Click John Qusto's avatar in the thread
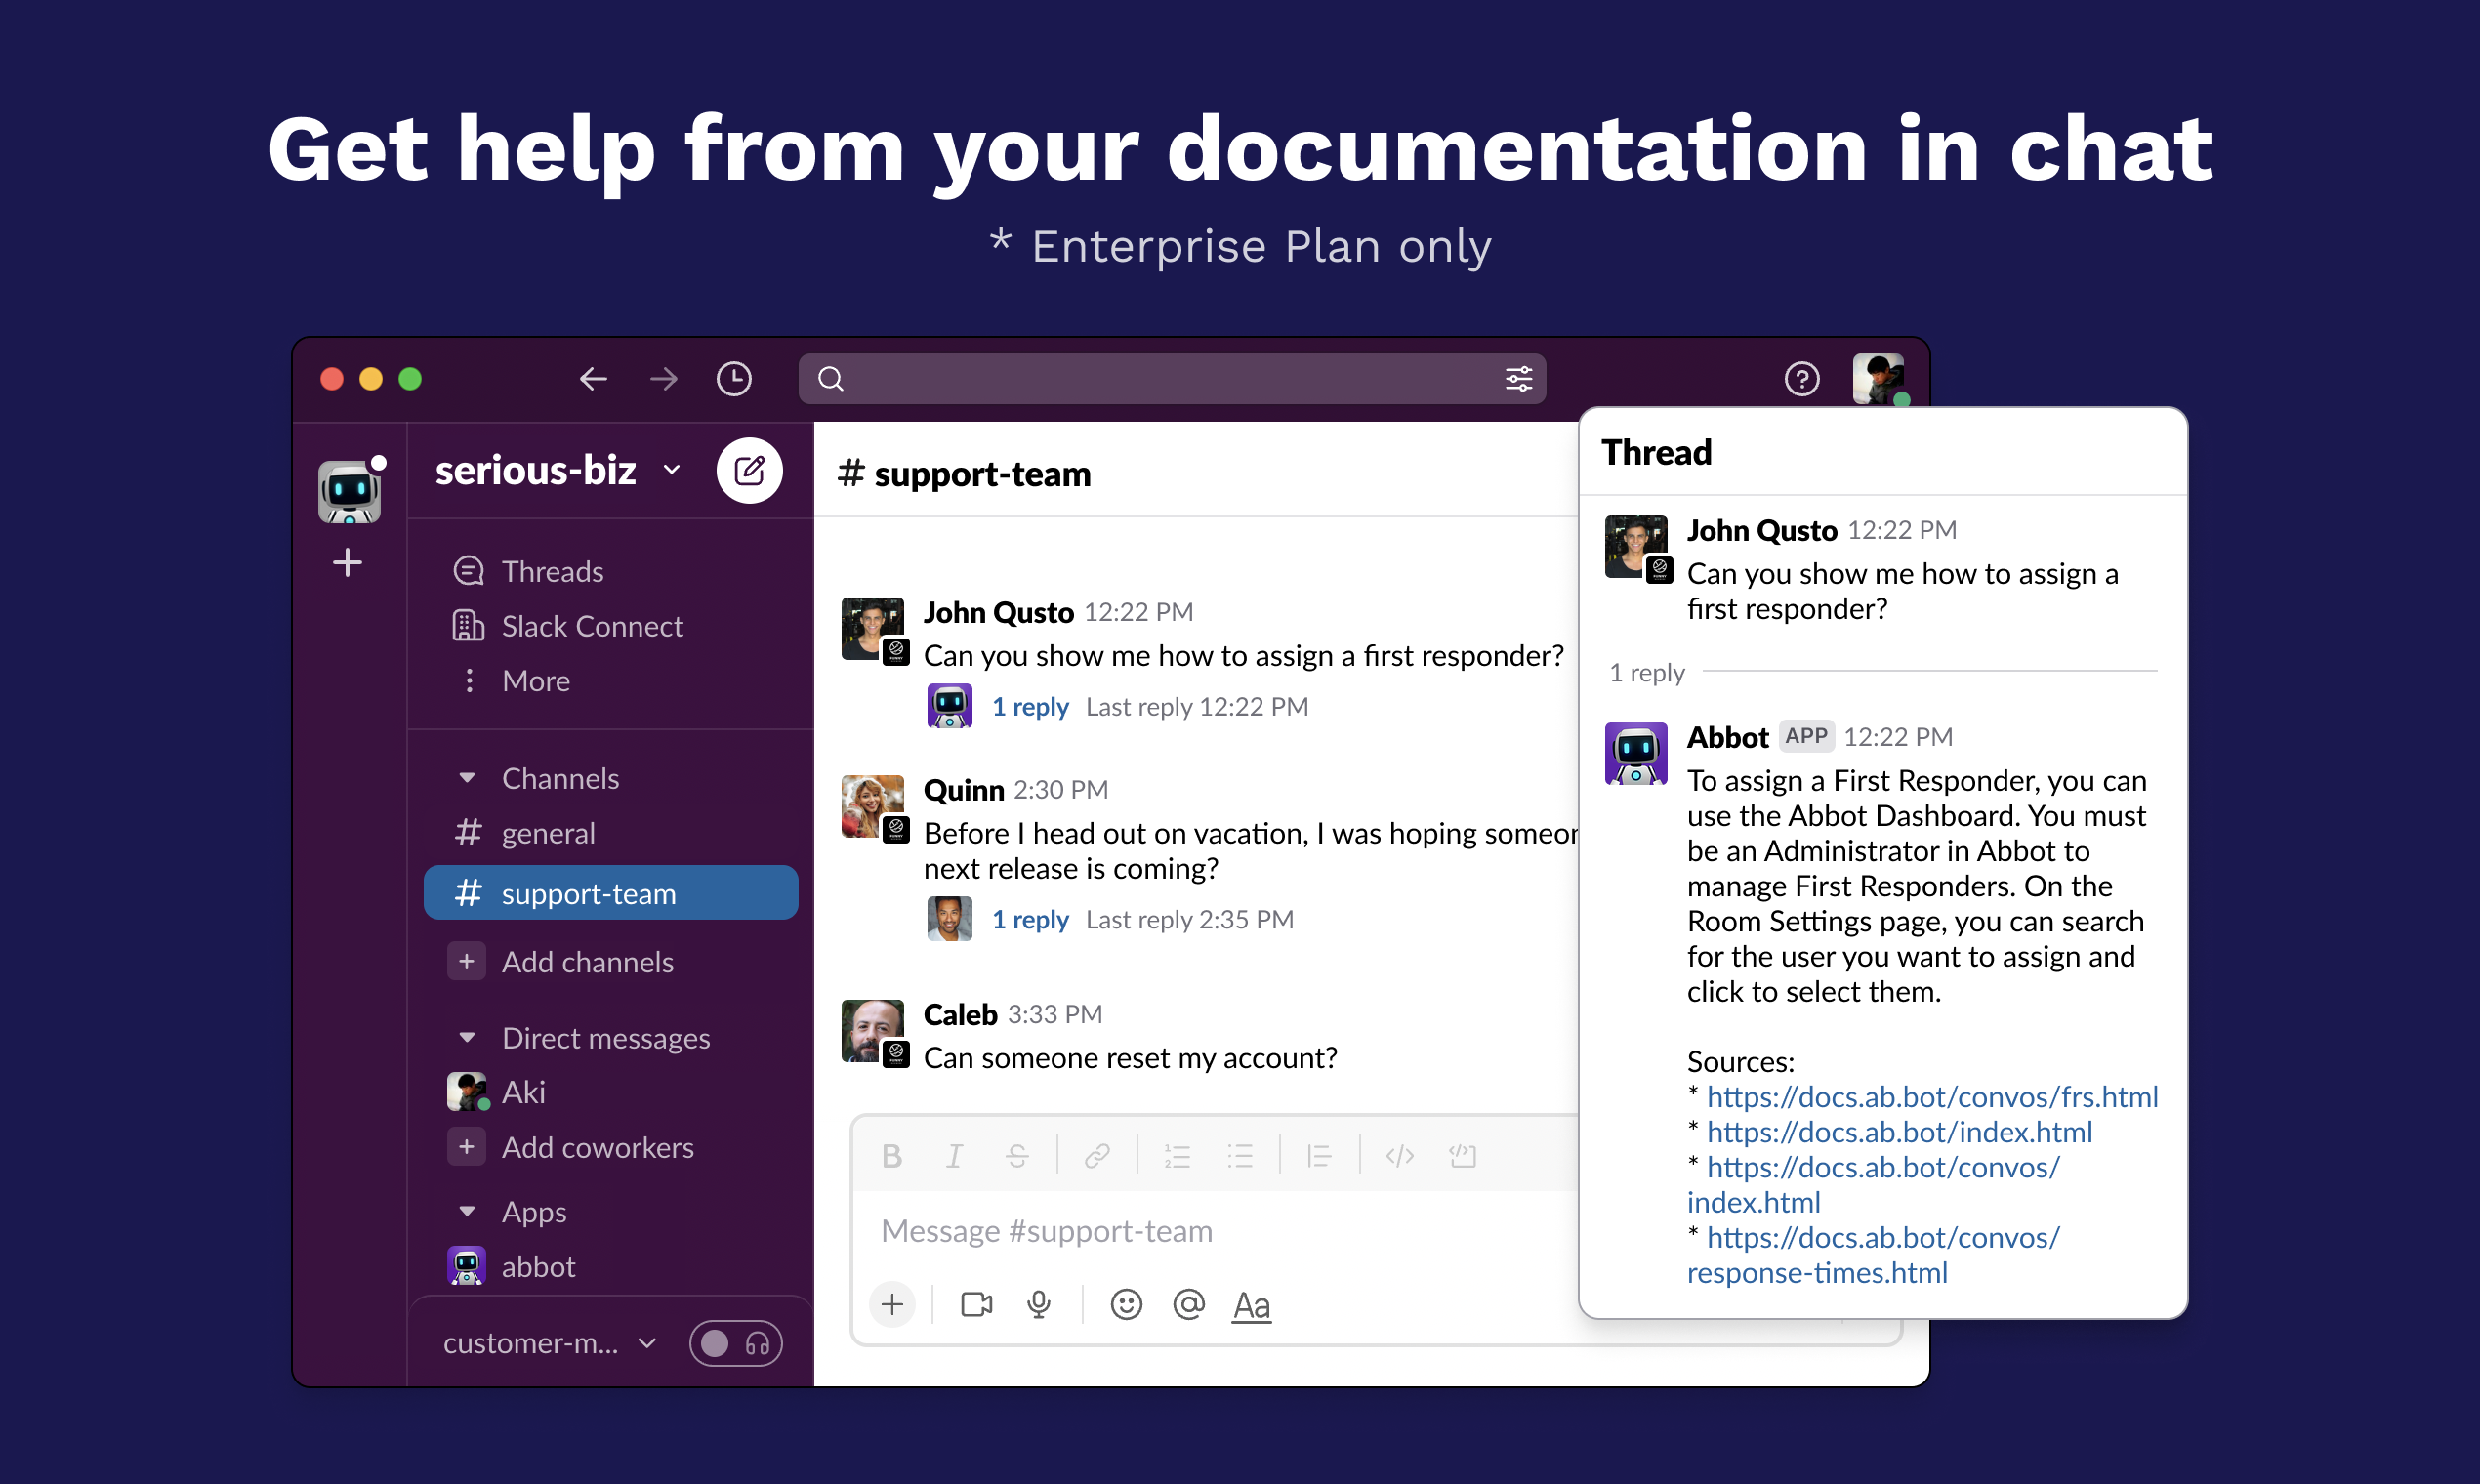This screenshot has width=2480, height=1484. click(x=1635, y=546)
